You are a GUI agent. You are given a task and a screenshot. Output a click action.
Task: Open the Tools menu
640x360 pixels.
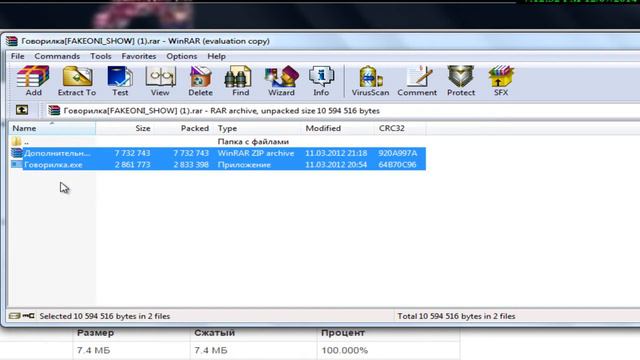point(100,56)
